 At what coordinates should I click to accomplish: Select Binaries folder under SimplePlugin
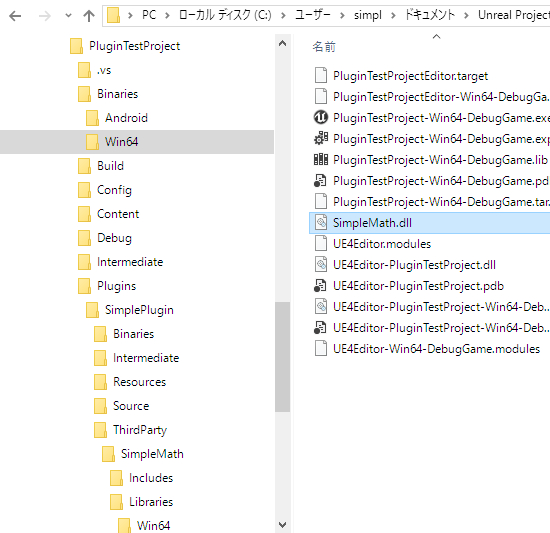pos(133,334)
